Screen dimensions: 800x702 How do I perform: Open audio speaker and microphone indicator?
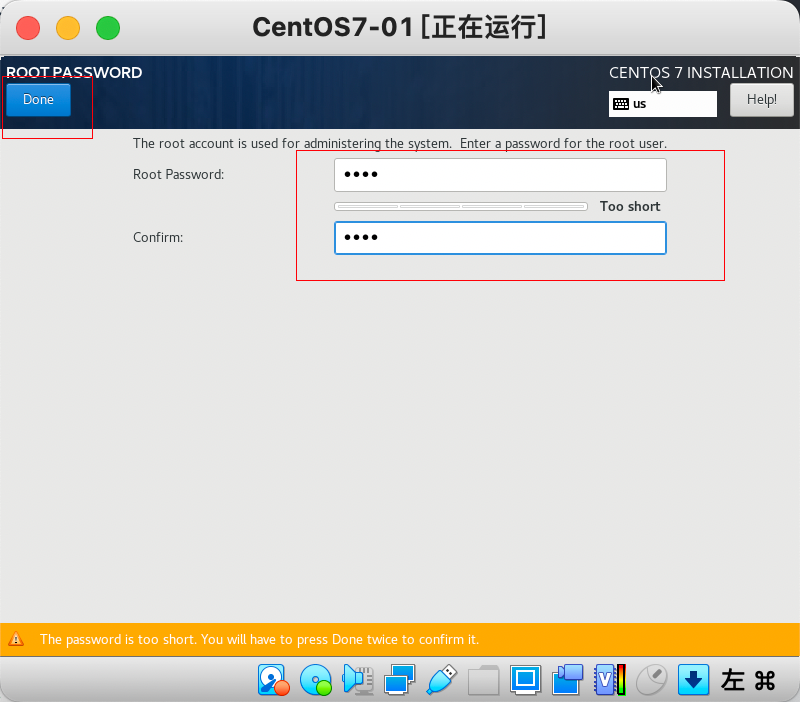coord(358,680)
